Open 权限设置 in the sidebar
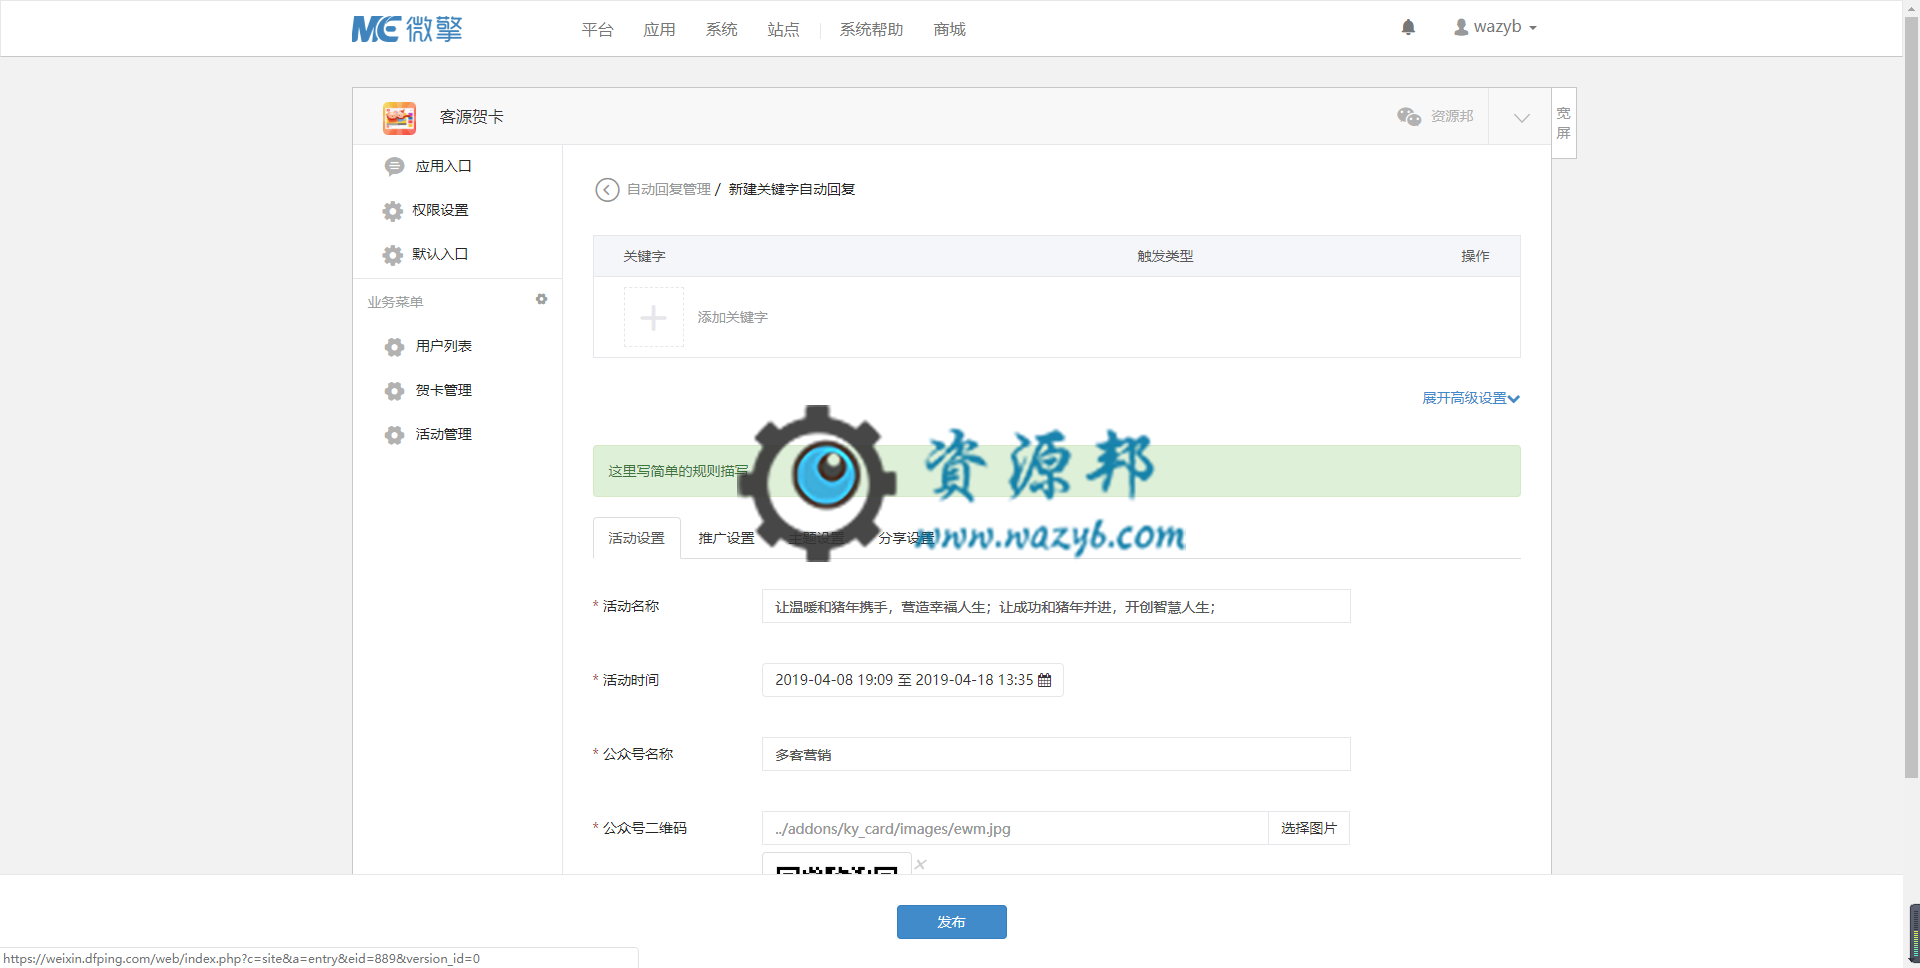This screenshot has height=968, width=1920. point(440,210)
